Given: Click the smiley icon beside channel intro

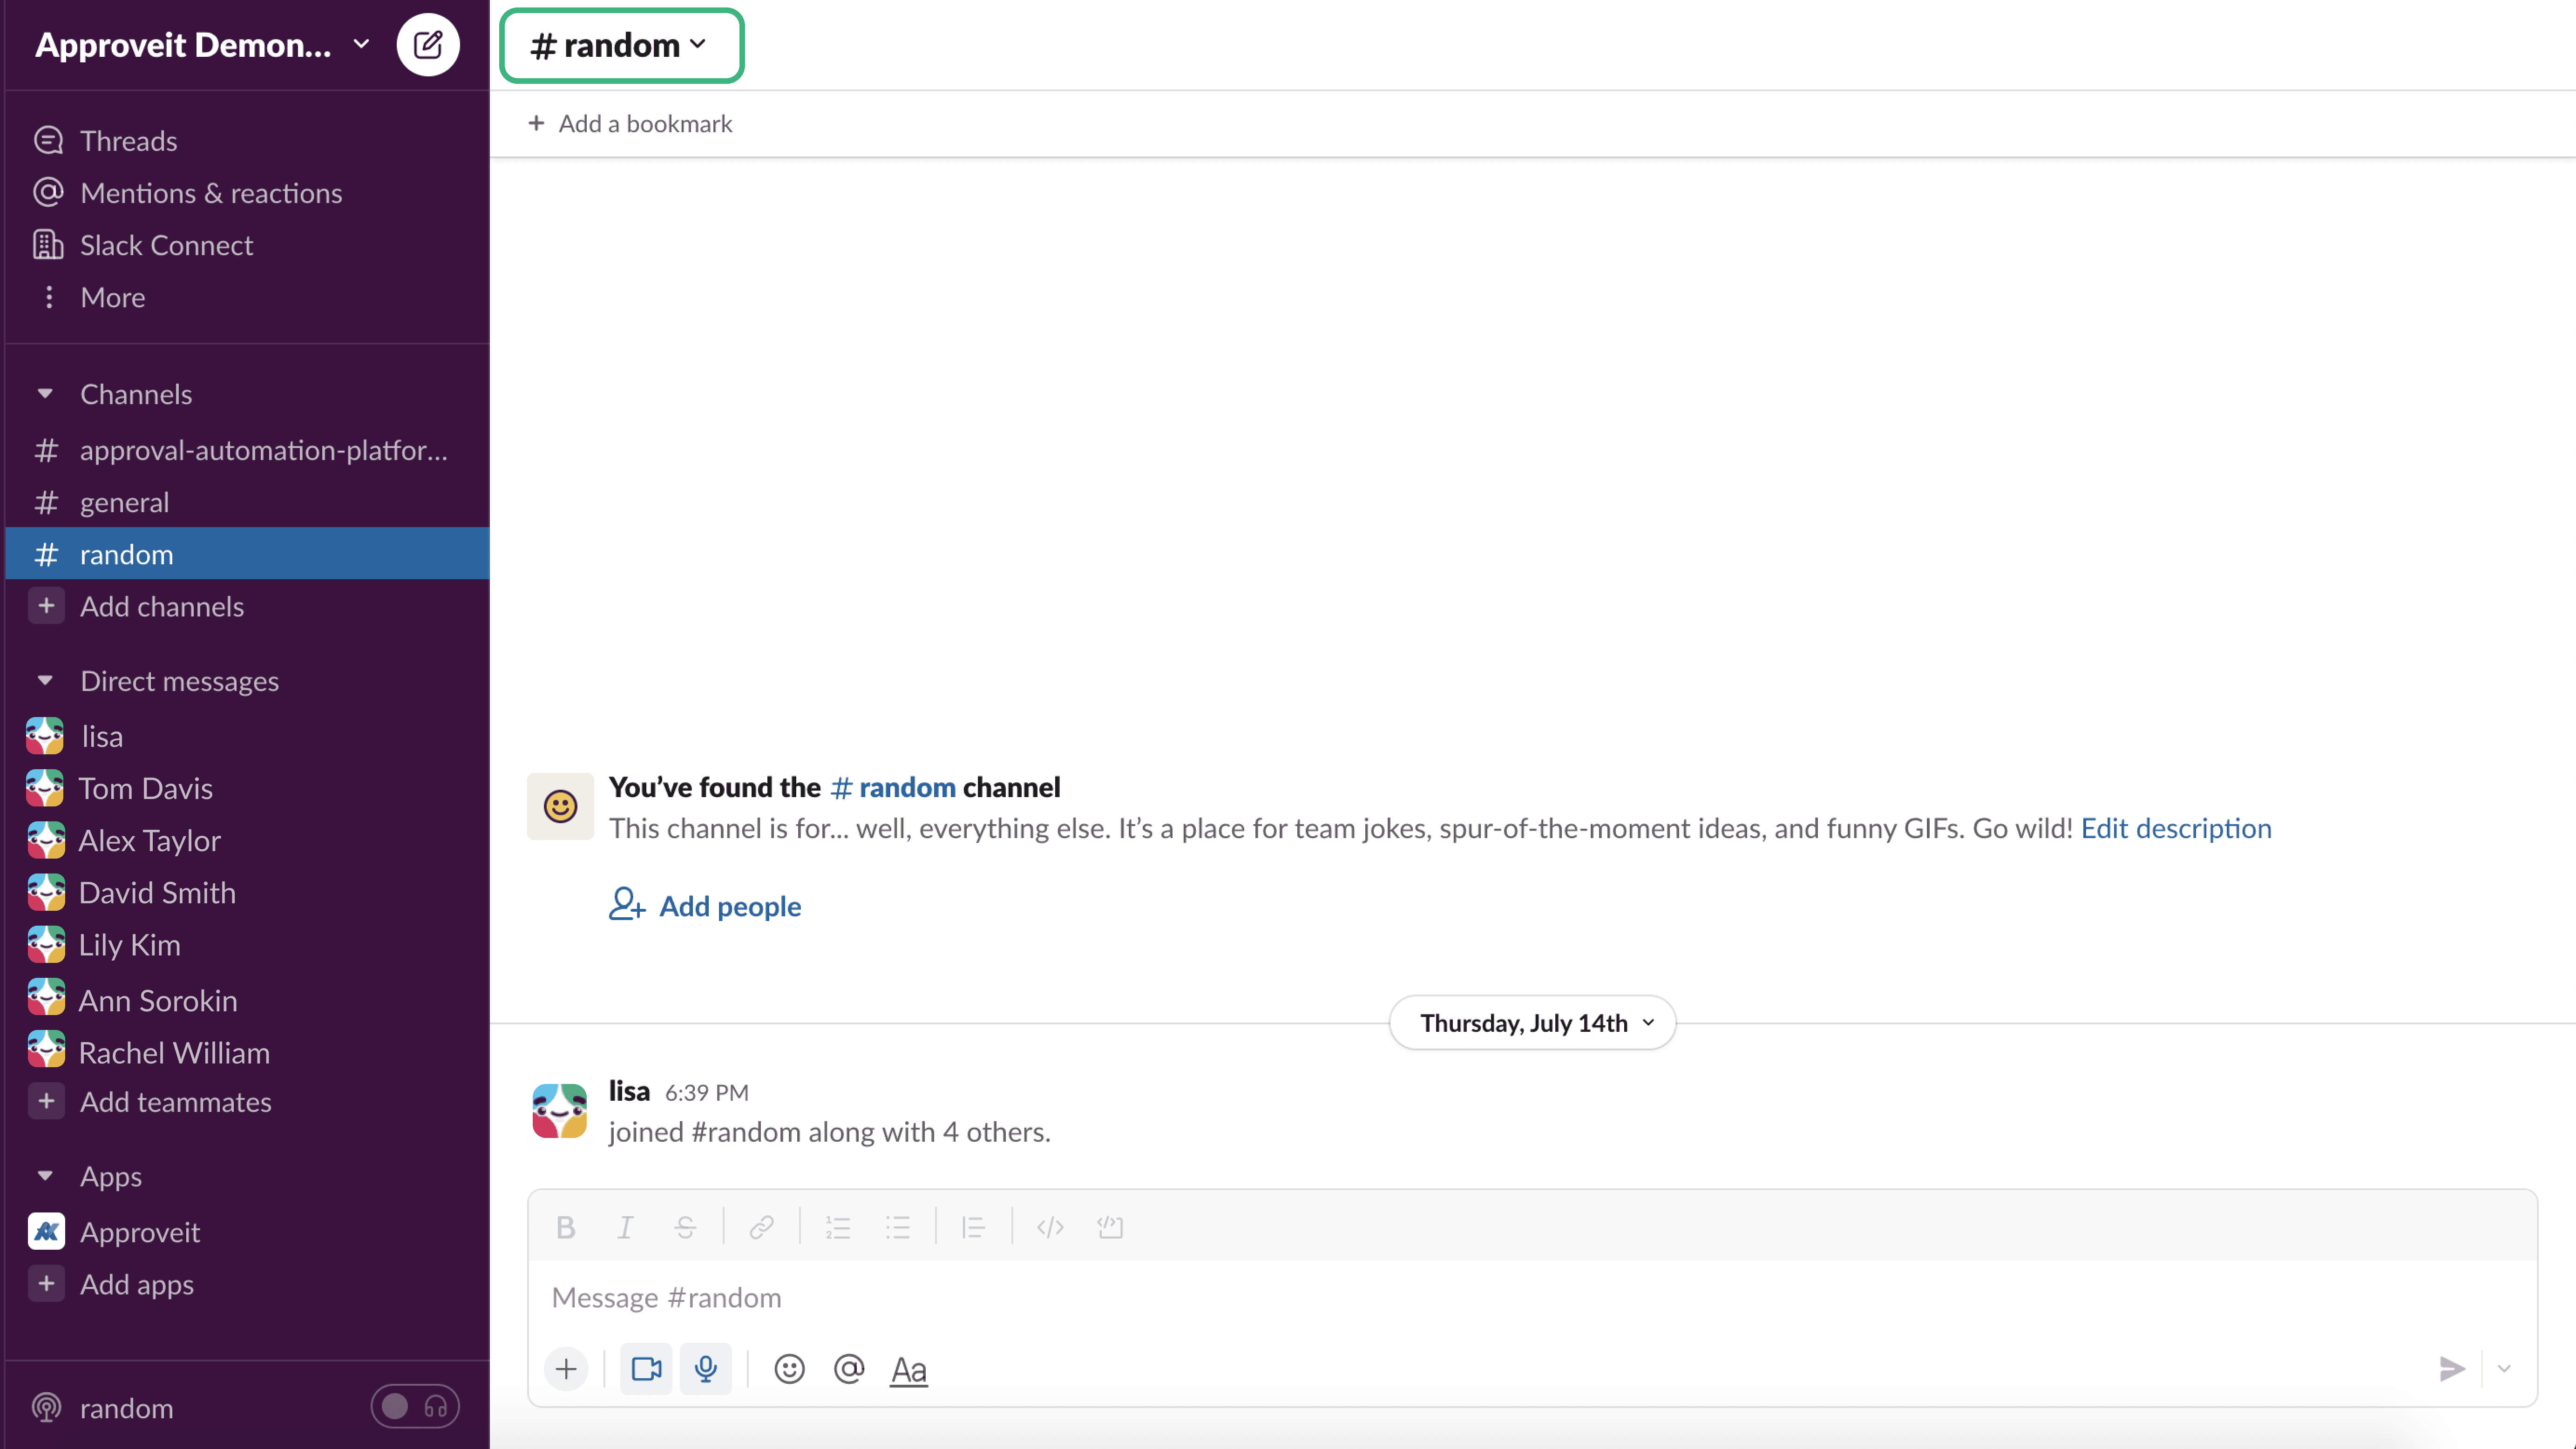Looking at the screenshot, I should (x=560, y=806).
